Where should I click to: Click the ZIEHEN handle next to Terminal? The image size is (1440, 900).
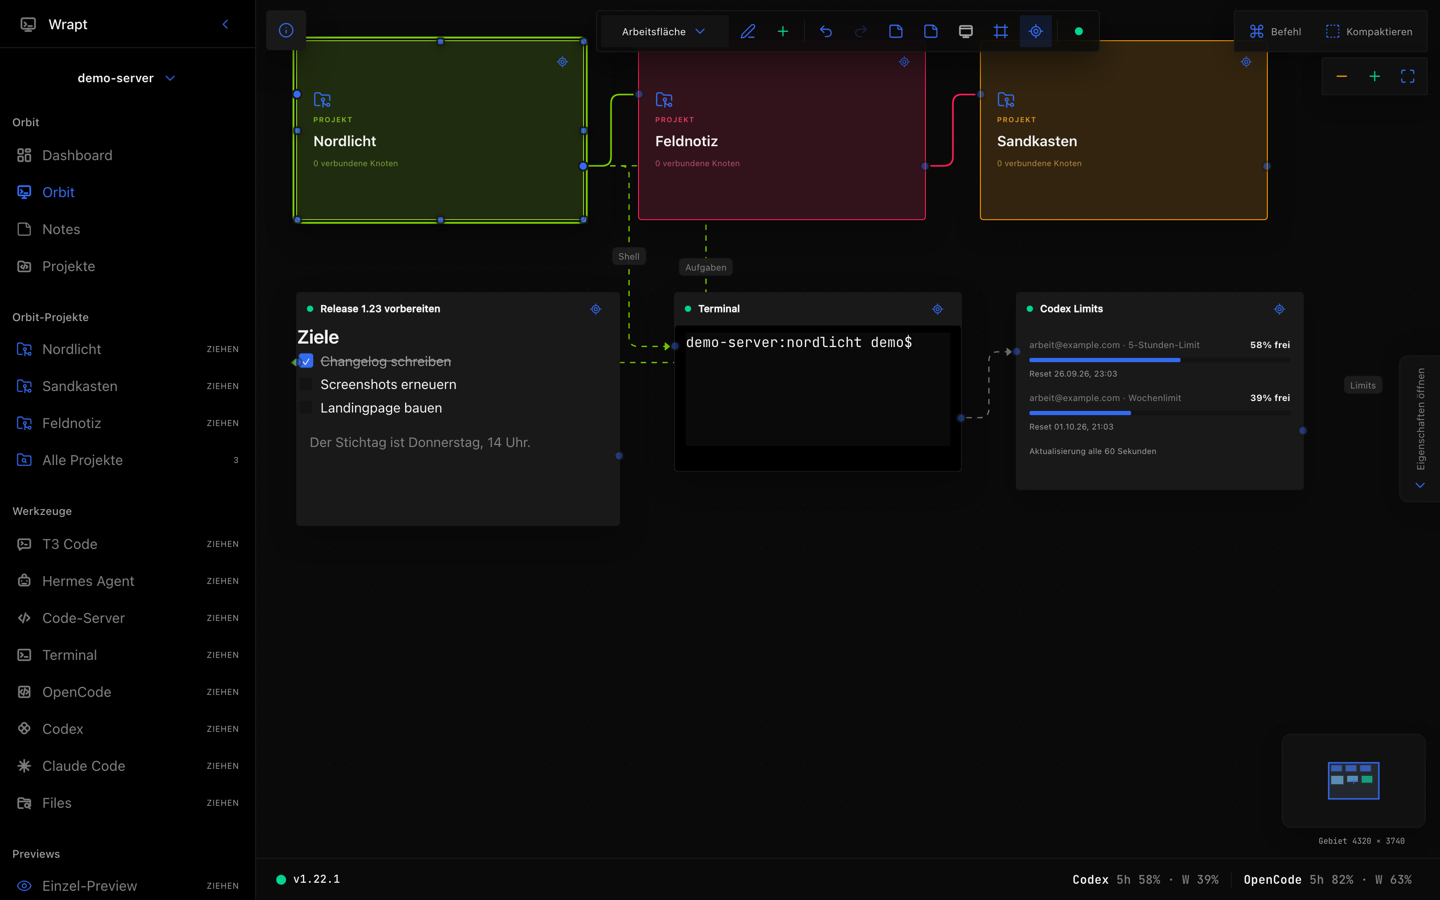(x=222, y=655)
